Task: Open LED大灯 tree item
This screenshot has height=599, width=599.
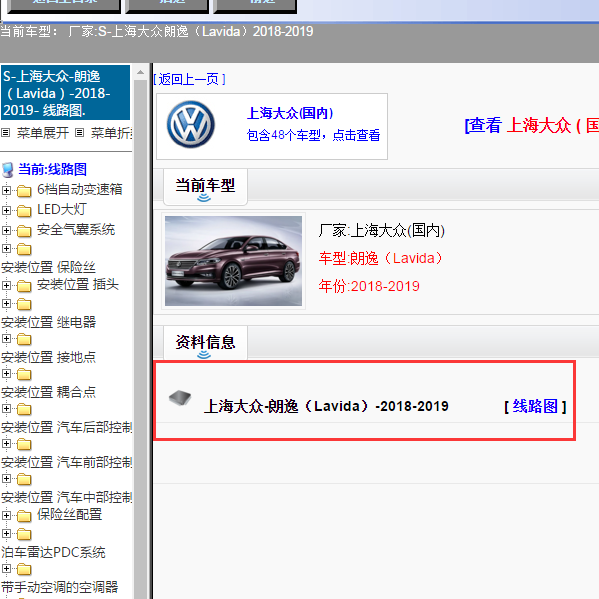Action: [62, 209]
